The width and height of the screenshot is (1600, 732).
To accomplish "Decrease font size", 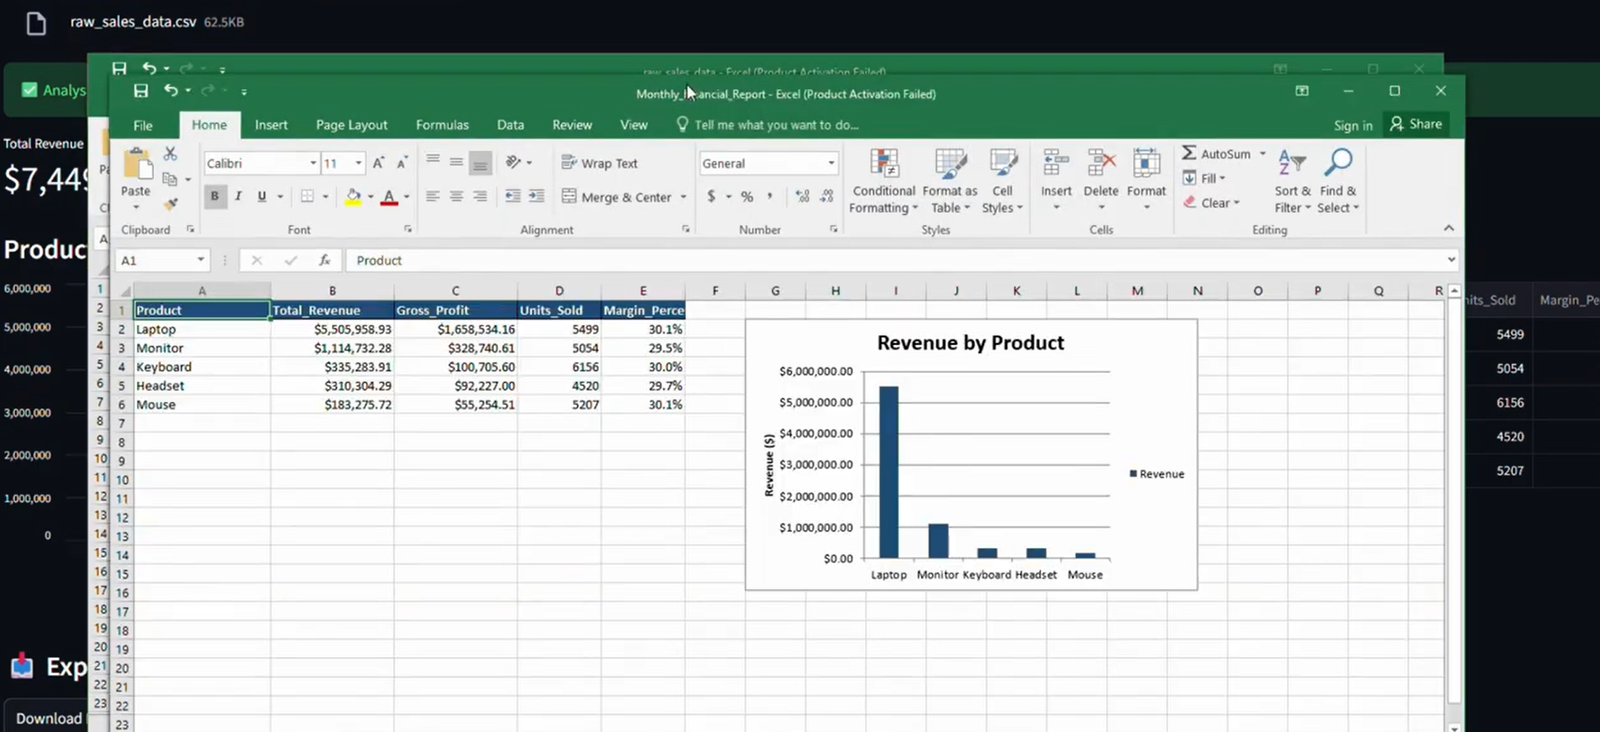I will 402,163.
